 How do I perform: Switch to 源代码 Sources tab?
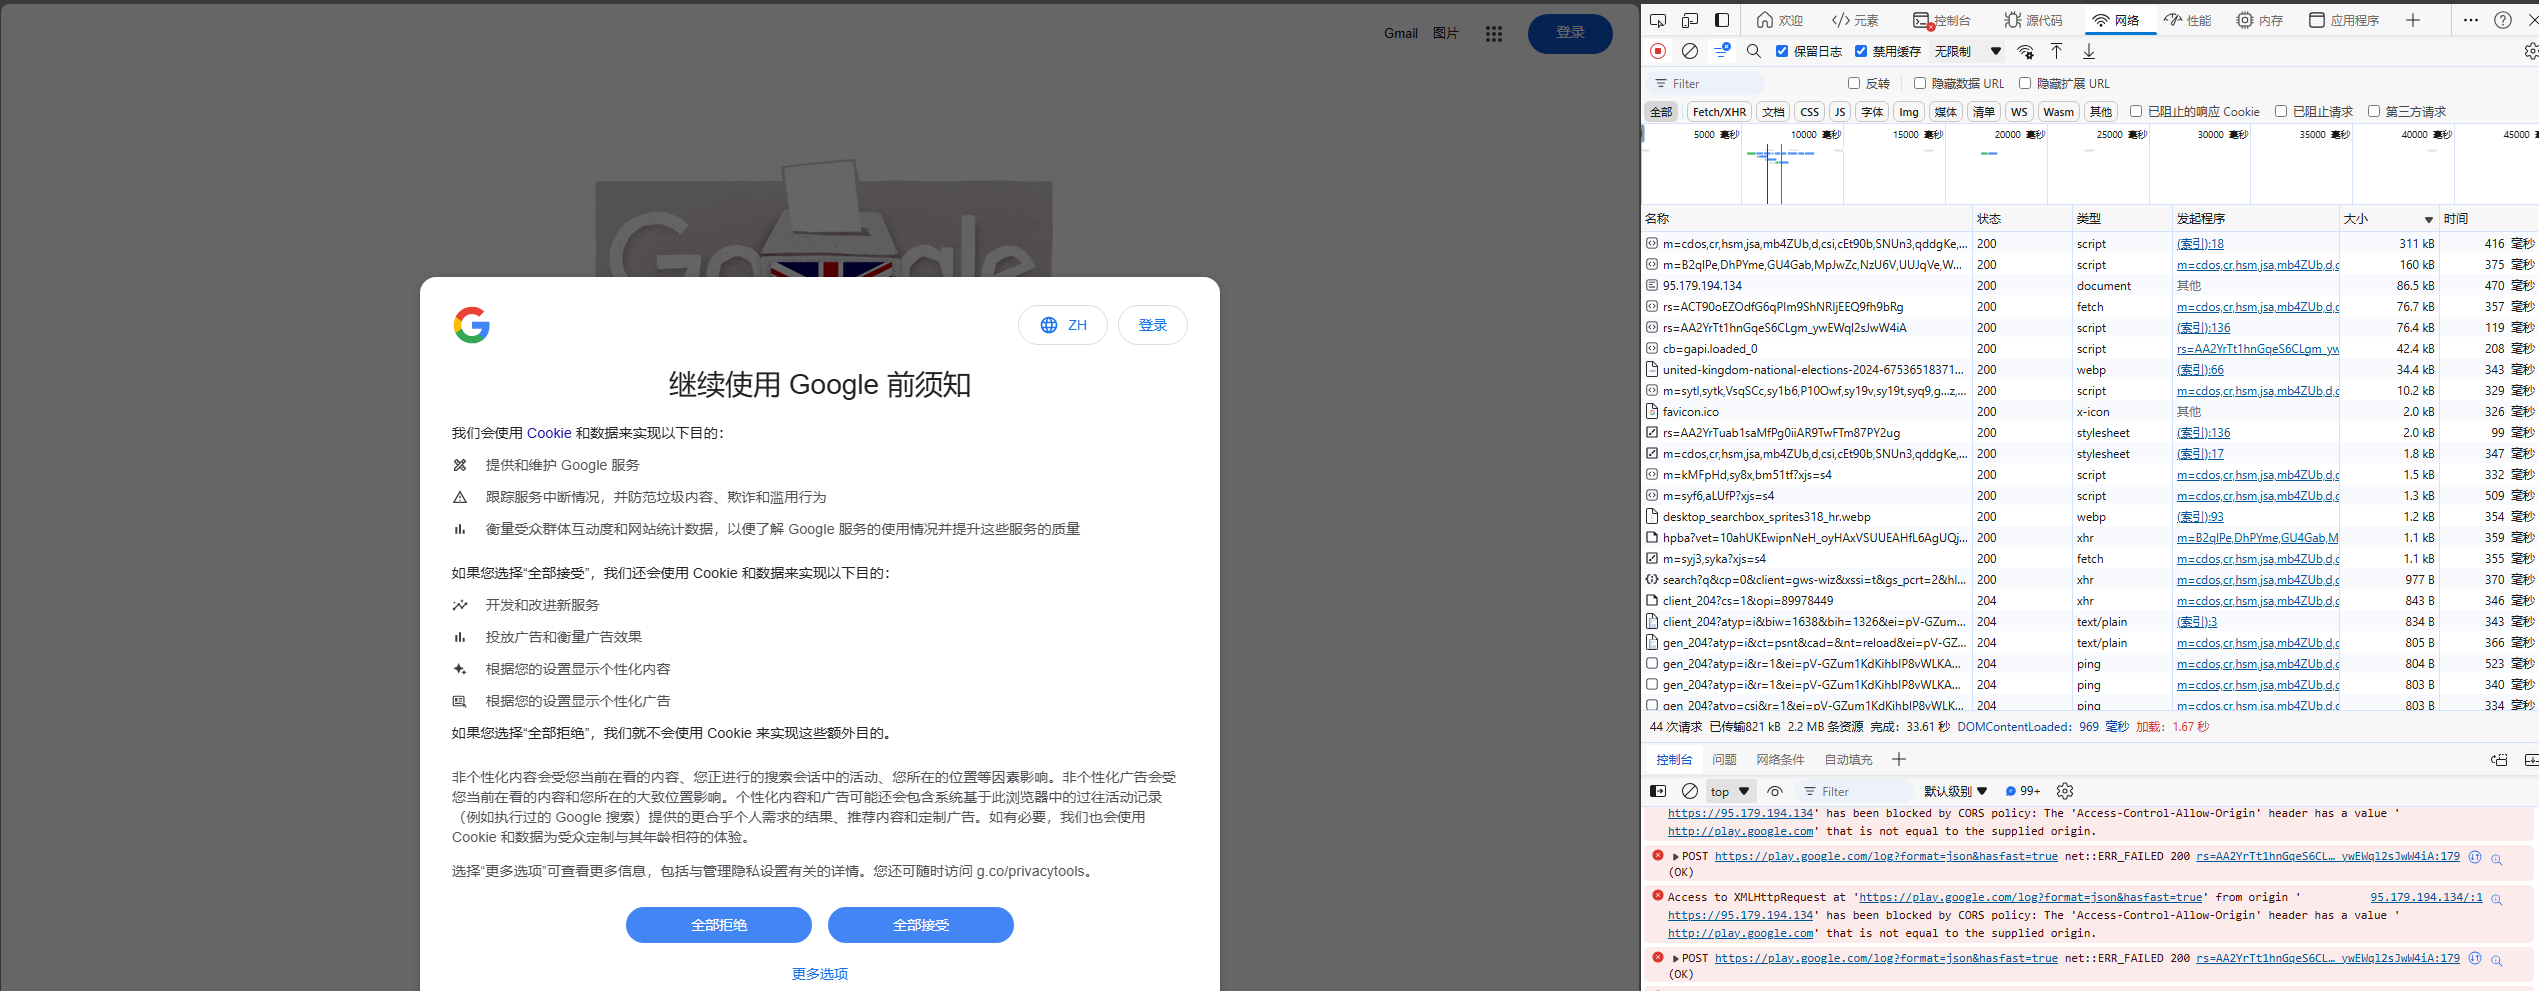point(2033,20)
